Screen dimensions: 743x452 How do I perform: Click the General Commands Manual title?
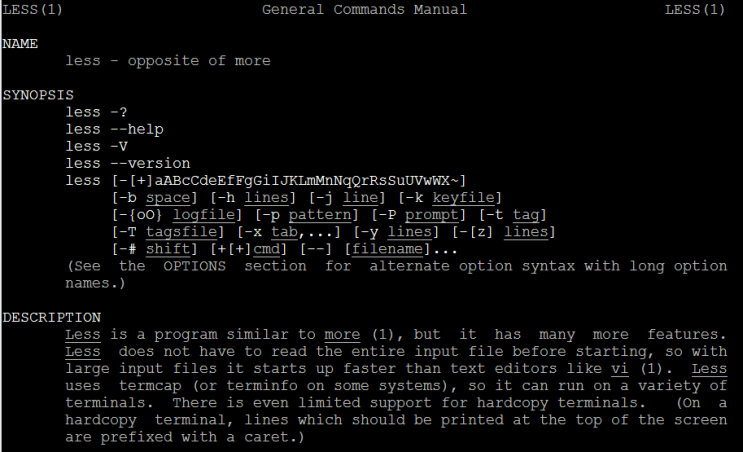click(364, 10)
